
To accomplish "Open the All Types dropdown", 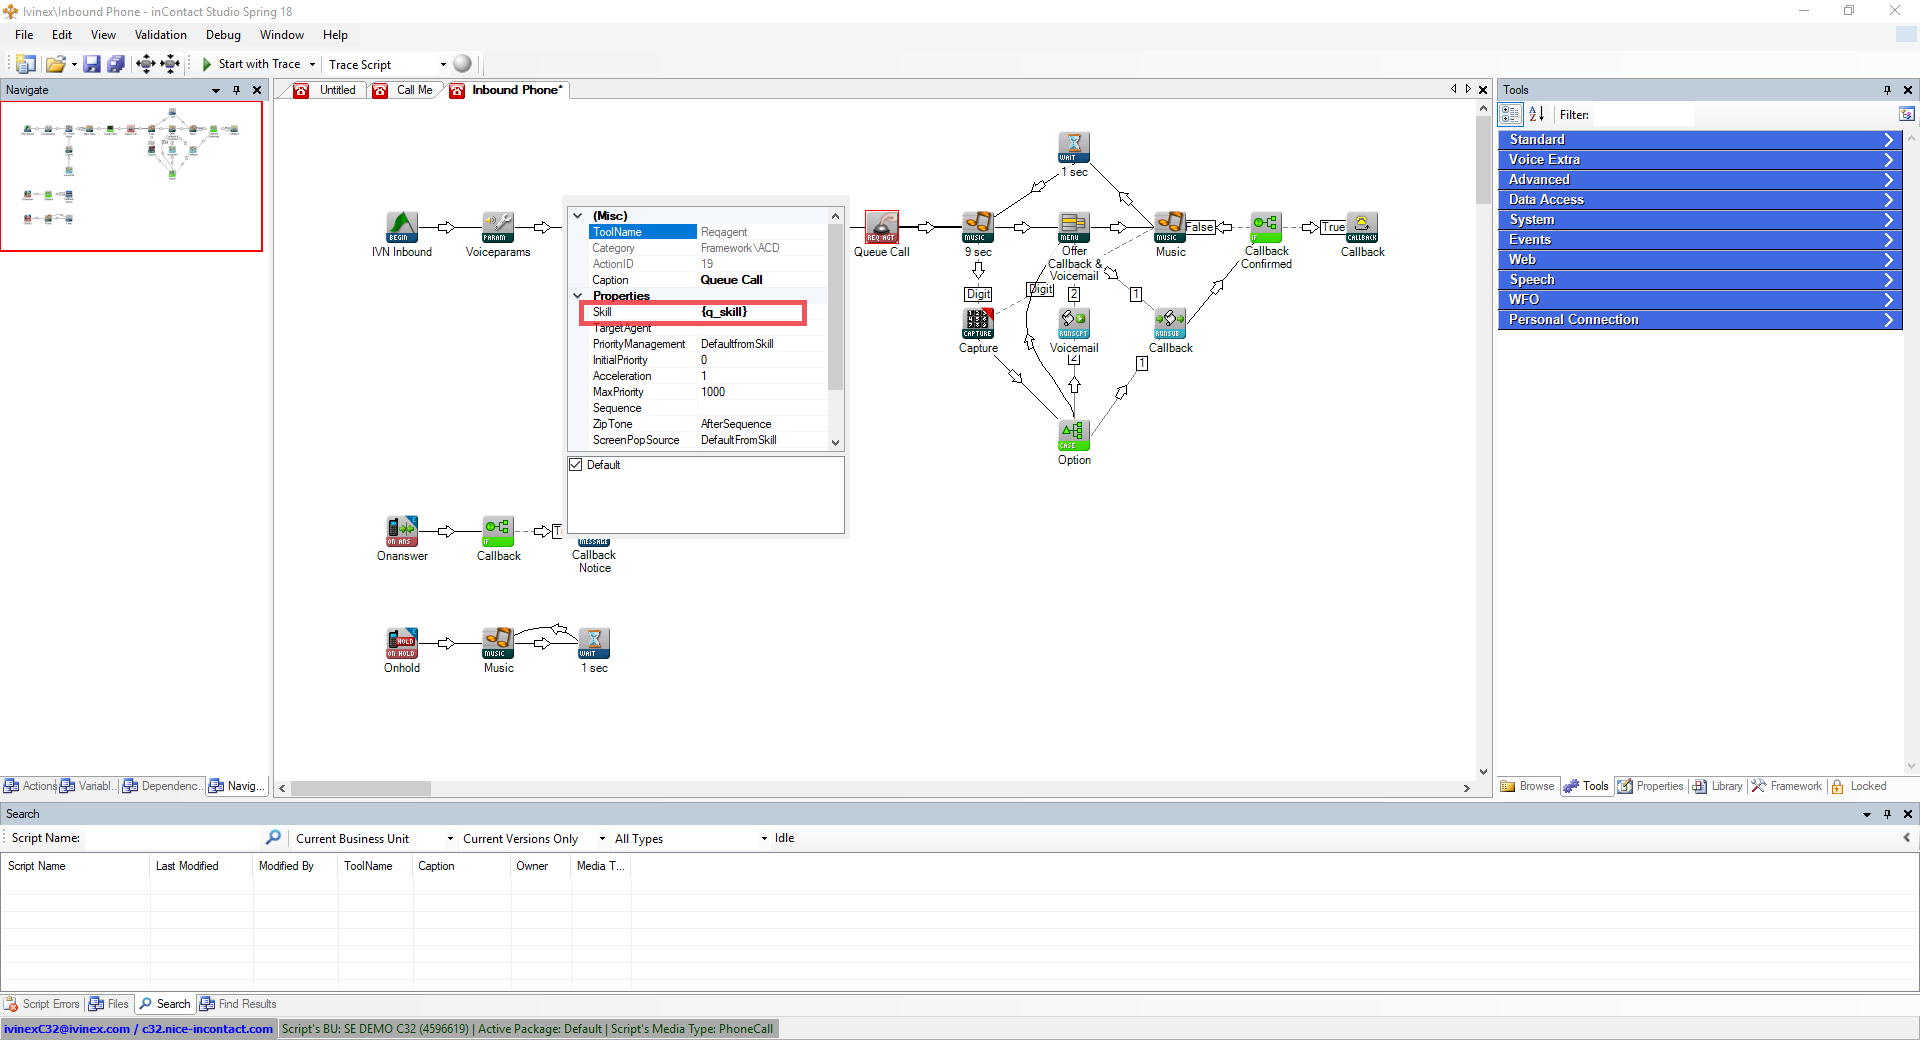I will [764, 839].
